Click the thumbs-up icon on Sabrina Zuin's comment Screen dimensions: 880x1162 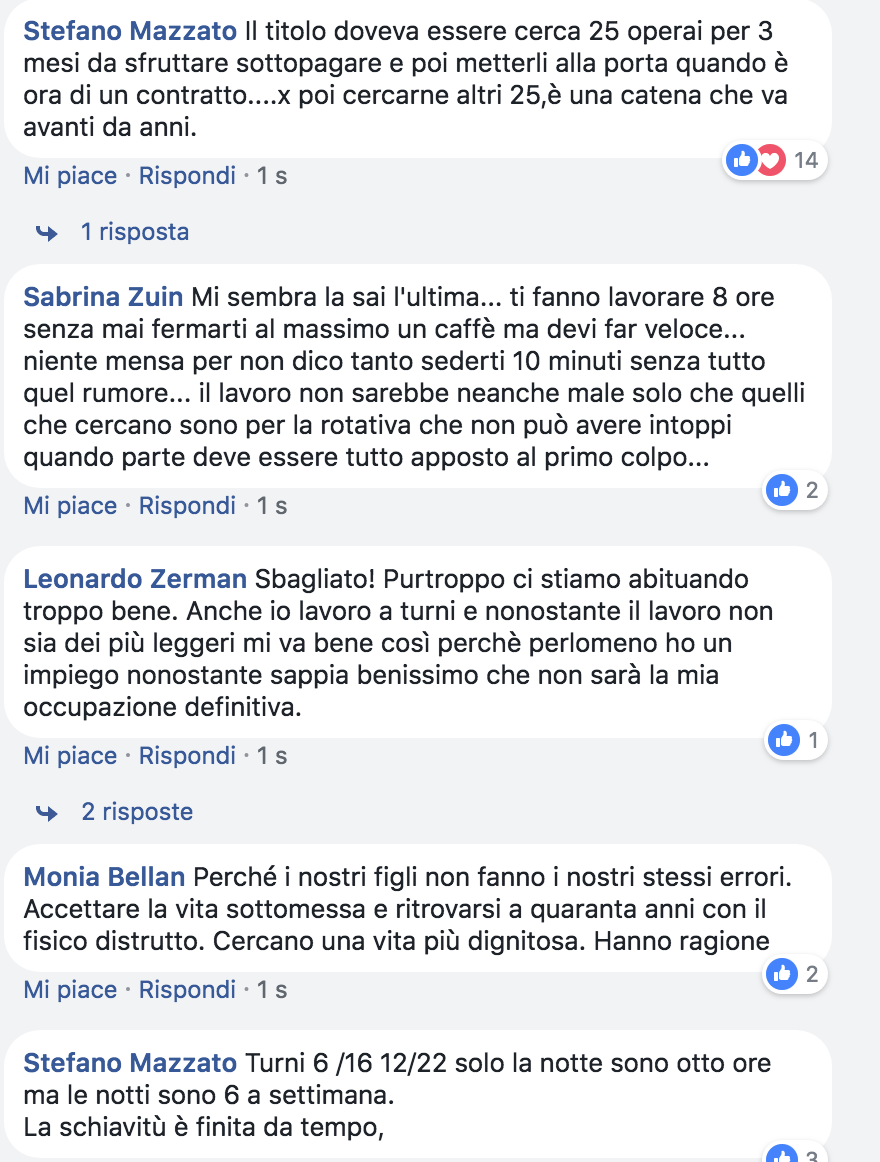point(783,489)
